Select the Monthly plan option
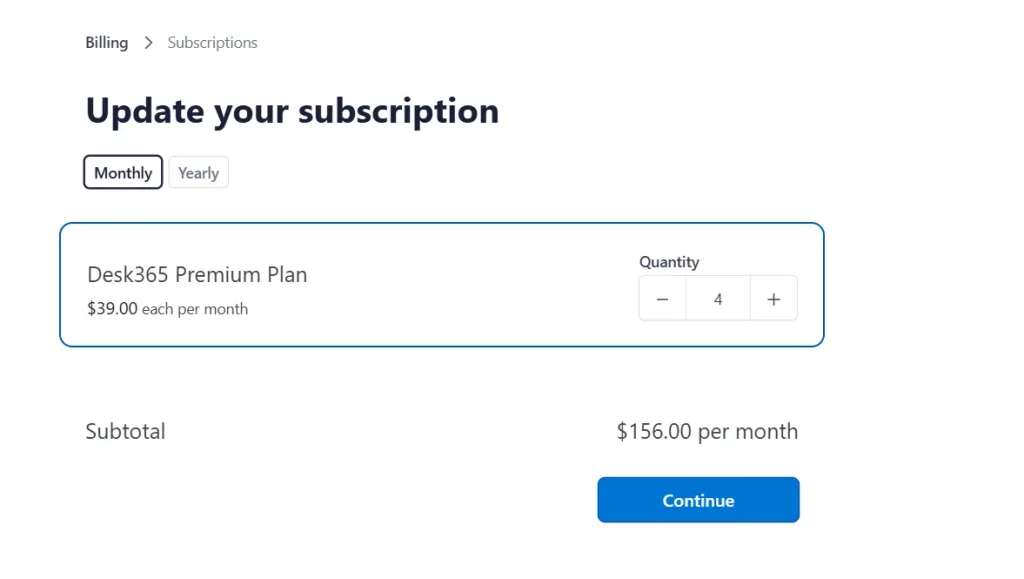This screenshot has height=579, width=1024. [x=122, y=172]
